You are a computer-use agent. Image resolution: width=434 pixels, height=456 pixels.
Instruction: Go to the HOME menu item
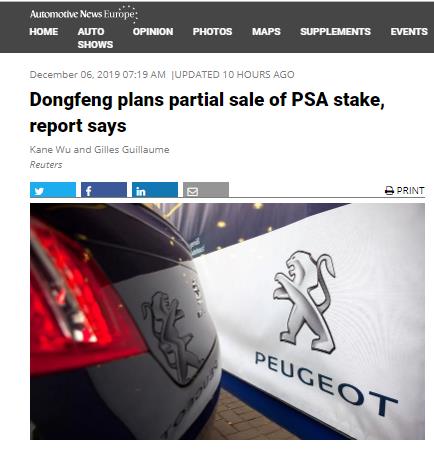tap(44, 31)
